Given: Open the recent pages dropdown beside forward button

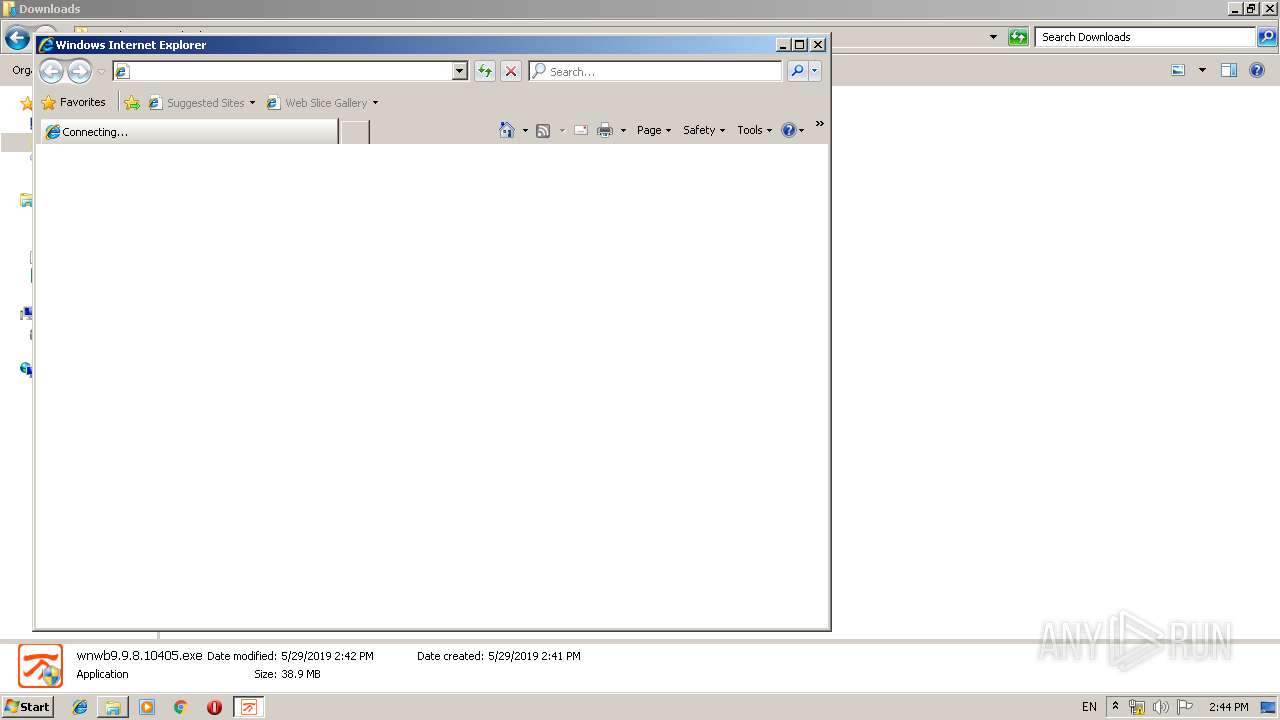Looking at the screenshot, I should (x=101, y=72).
